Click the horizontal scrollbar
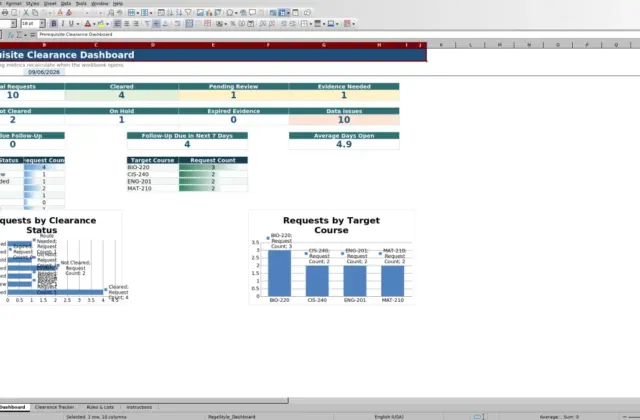 click(x=144, y=401)
